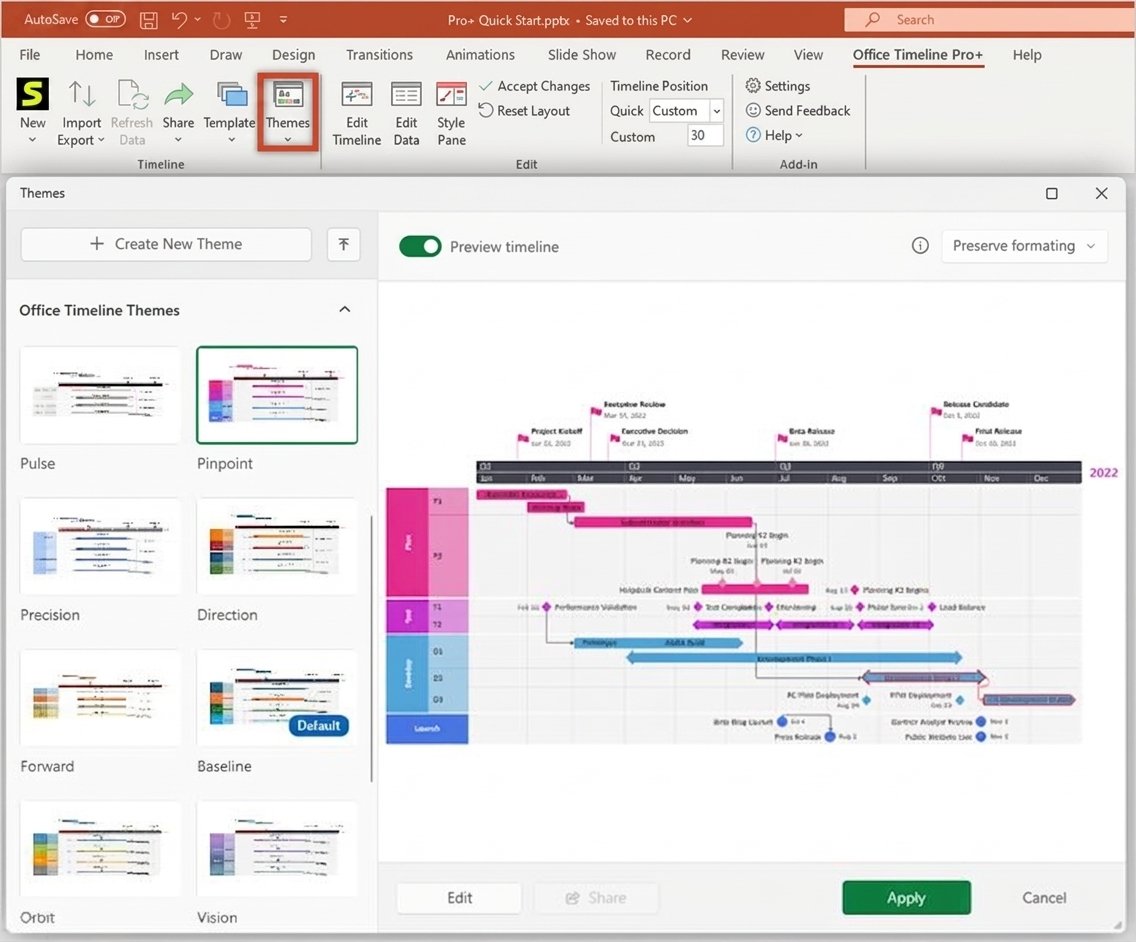Viewport: 1136px width, 942px height.
Task: Click the Refresh Data icon
Action: (x=132, y=95)
